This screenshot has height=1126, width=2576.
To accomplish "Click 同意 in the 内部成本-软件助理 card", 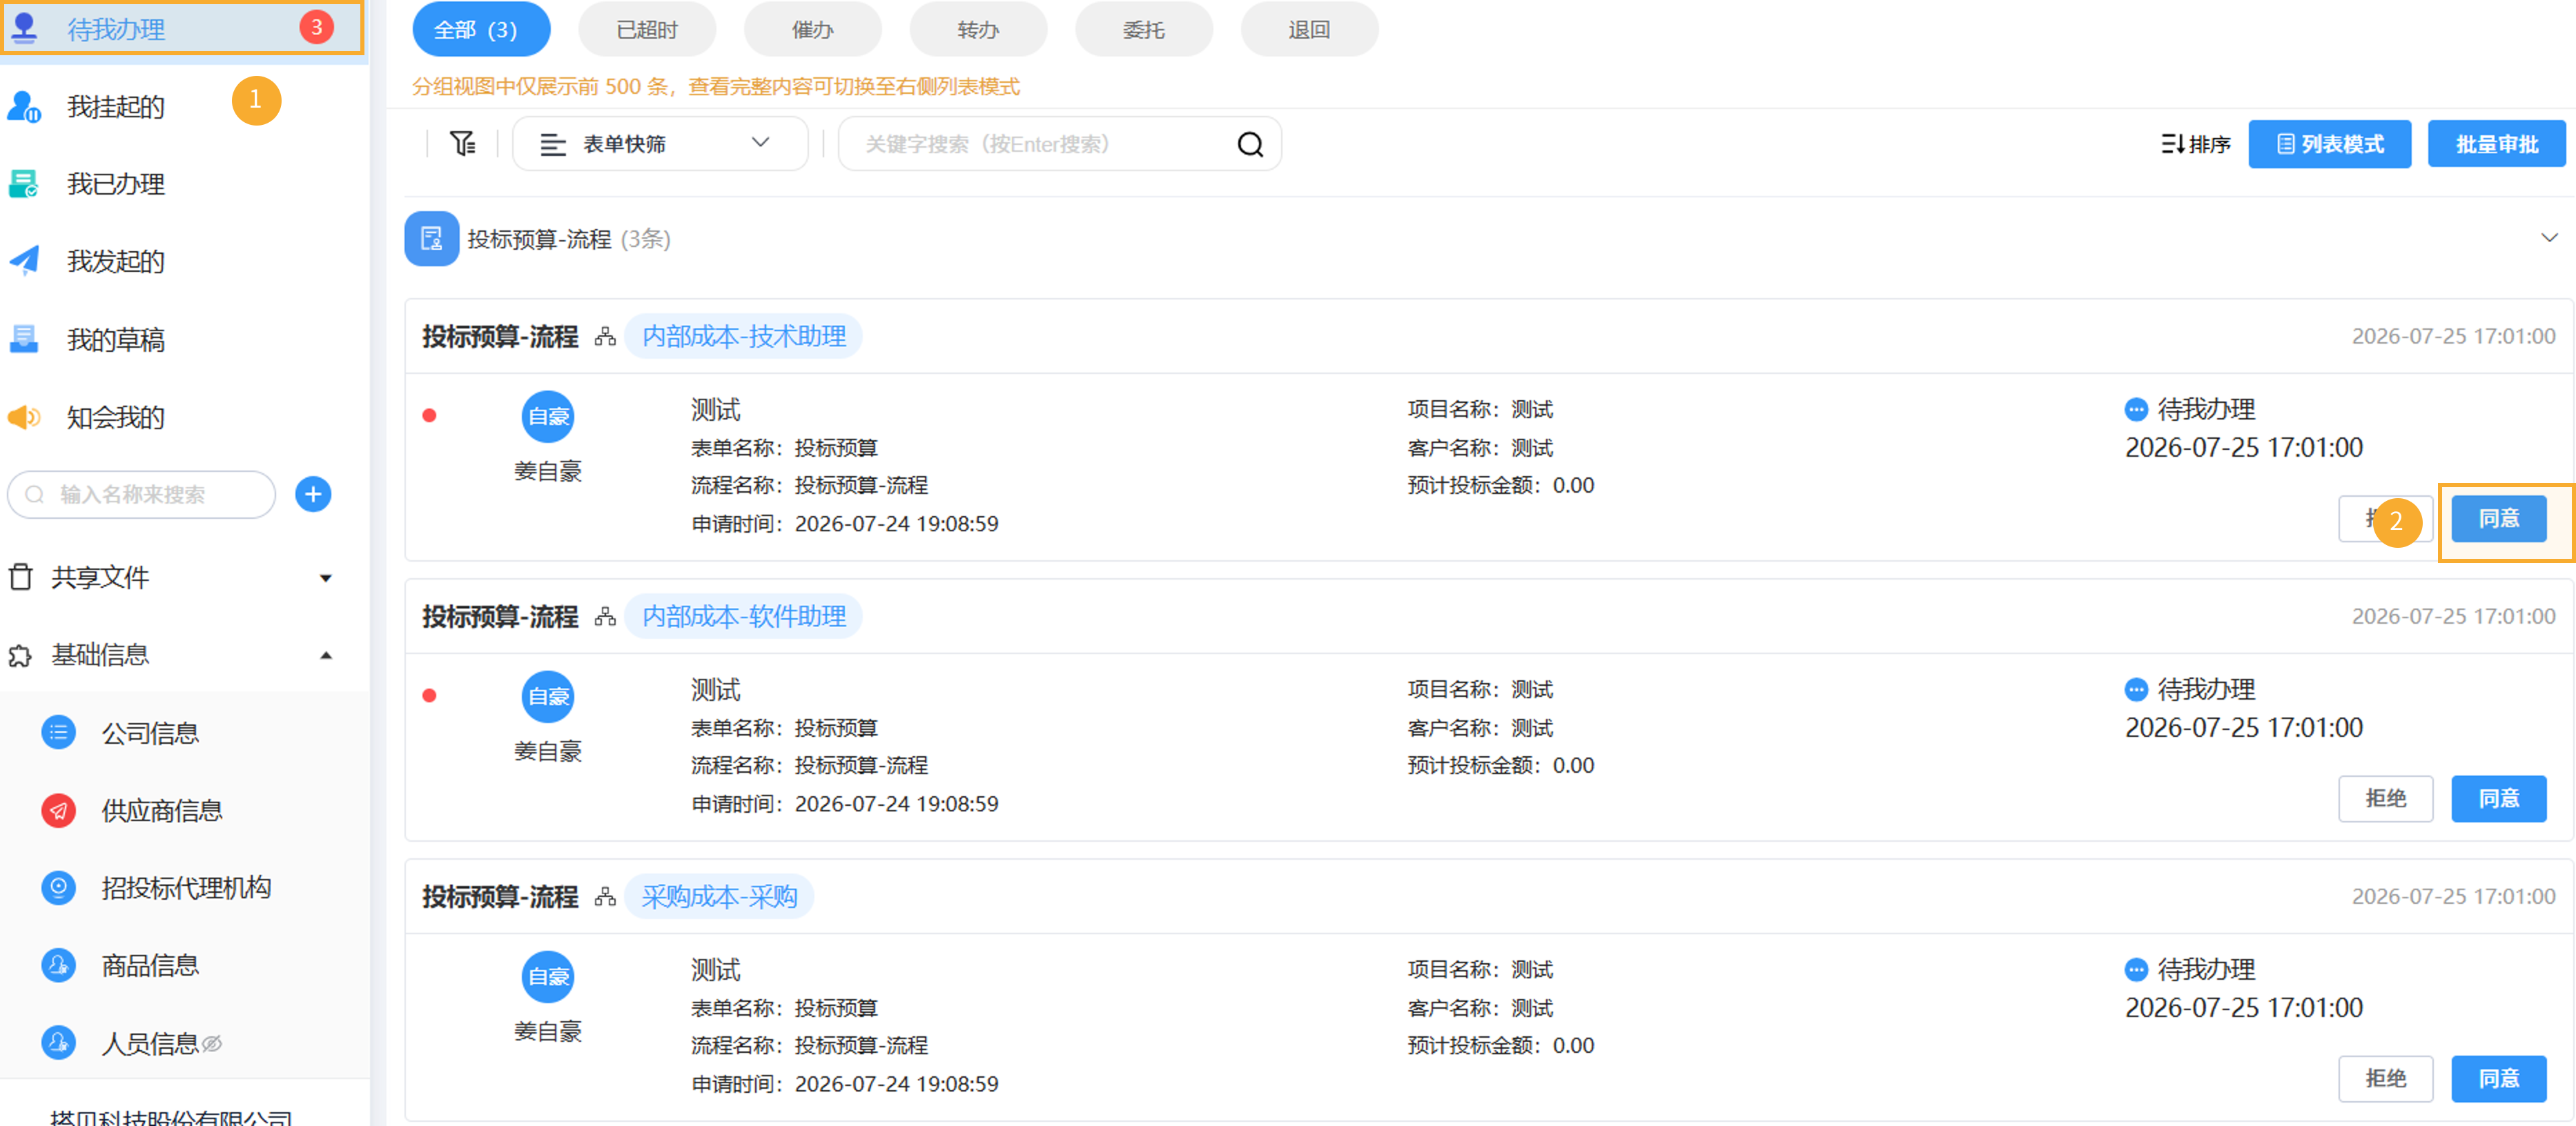I will [2498, 798].
